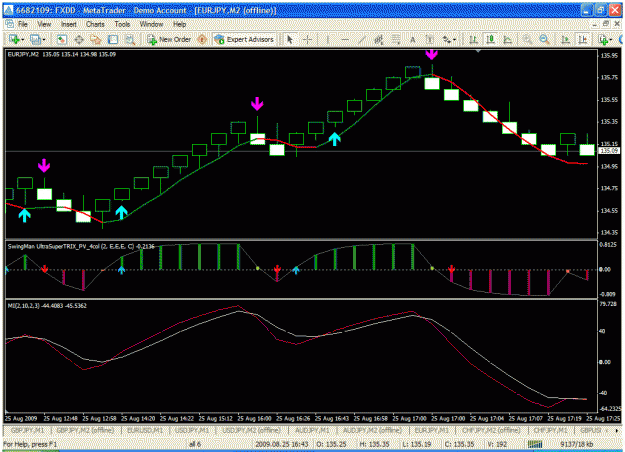Switch to the USDJPY,M1 chart tab
625x452 pixels.
pos(192,430)
